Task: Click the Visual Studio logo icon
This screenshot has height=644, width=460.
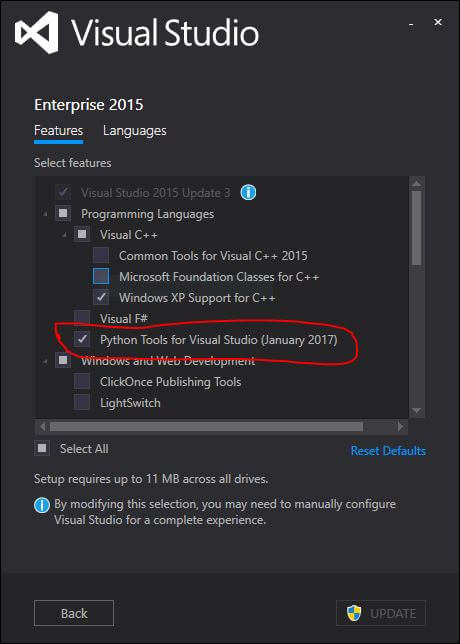Action: tap(37, 32)
